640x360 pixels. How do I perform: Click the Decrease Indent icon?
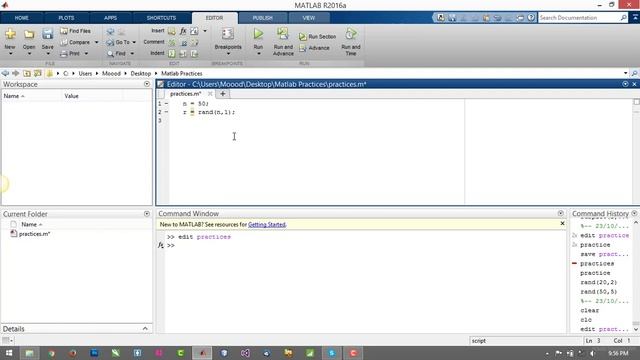point(194,53)
